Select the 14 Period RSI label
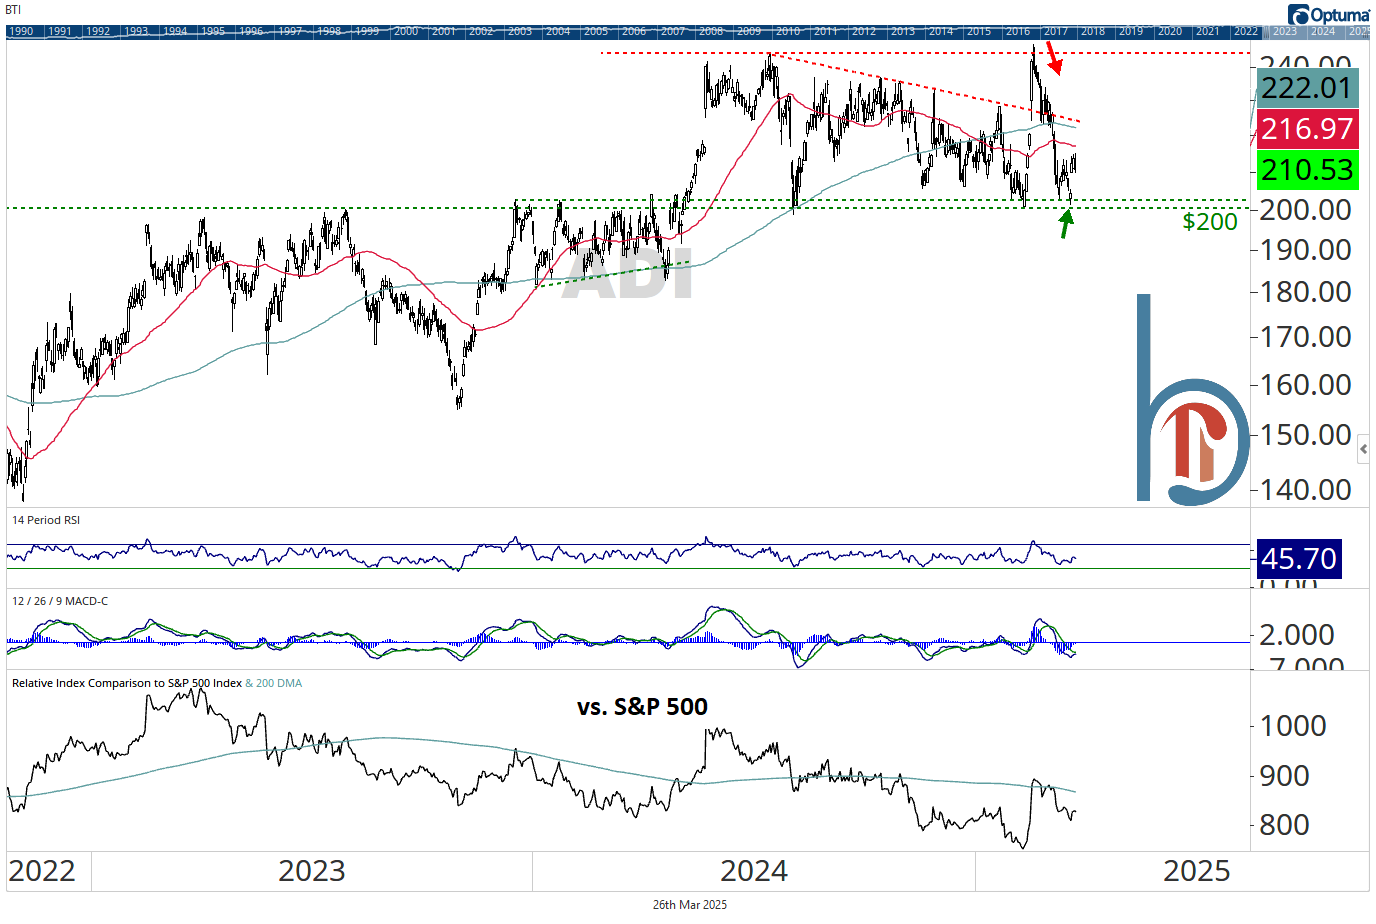This screenshot has width=1376, height=924. [x=46, y=521]
